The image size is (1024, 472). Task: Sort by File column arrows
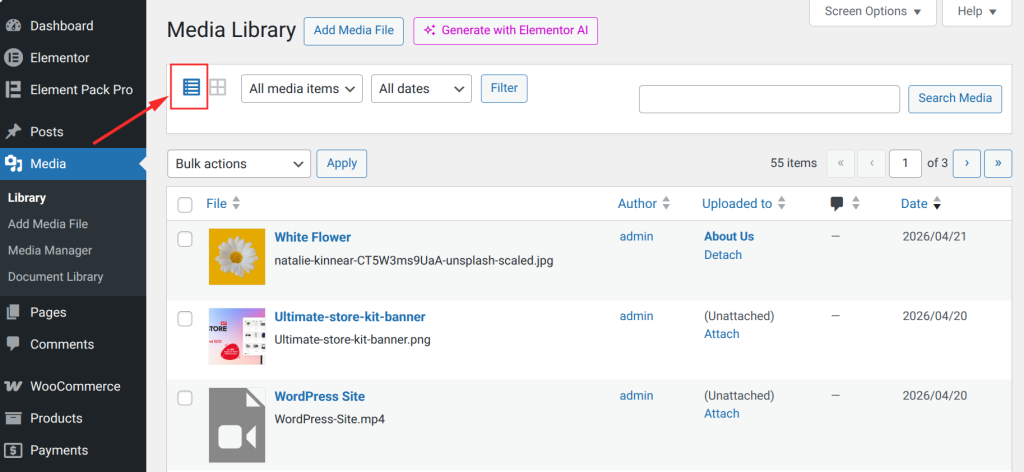click(236, 204)
